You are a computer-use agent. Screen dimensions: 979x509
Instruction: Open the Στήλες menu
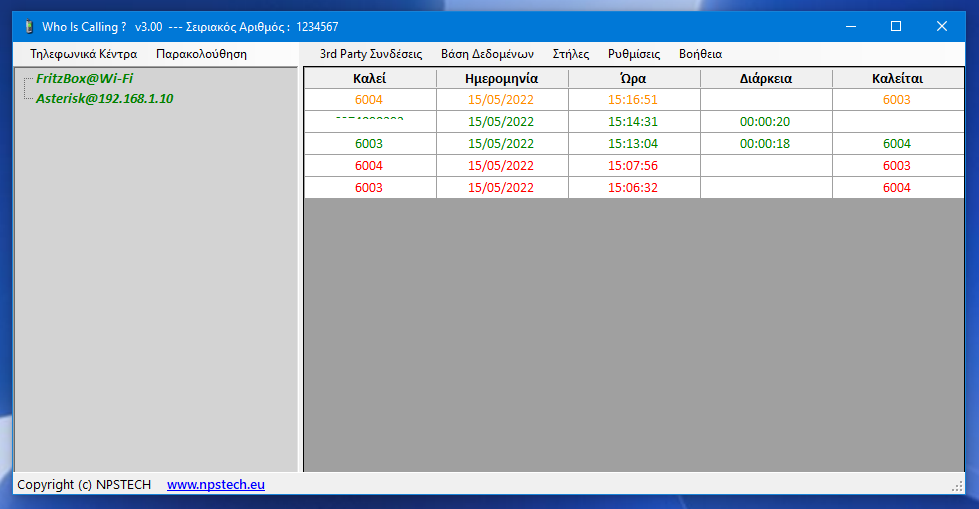click(571, 54)
